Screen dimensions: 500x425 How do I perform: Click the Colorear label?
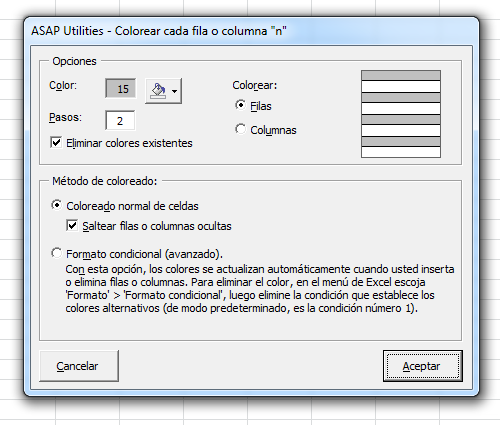255,85
